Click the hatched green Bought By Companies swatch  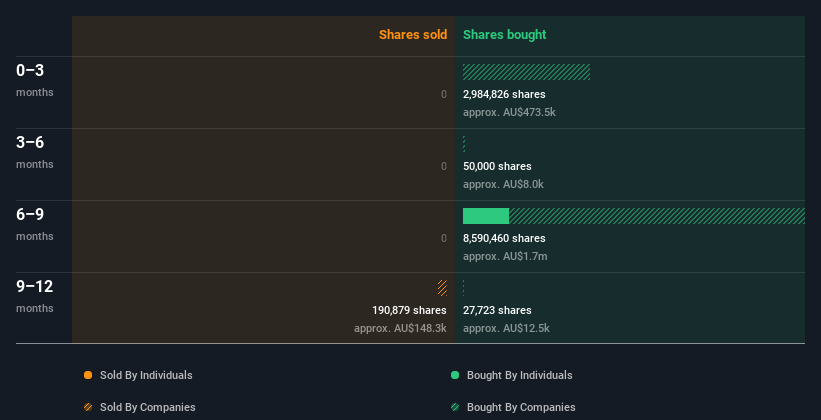pos(455,407)
